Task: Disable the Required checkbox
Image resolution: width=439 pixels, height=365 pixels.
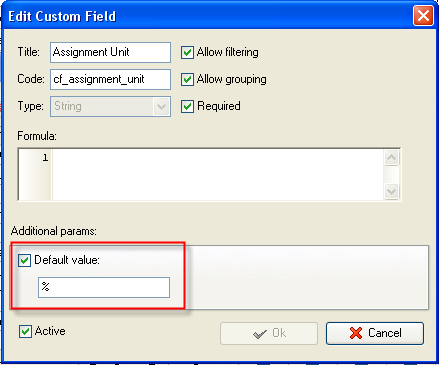Action: pyautogui.click(x=187, y=106)
